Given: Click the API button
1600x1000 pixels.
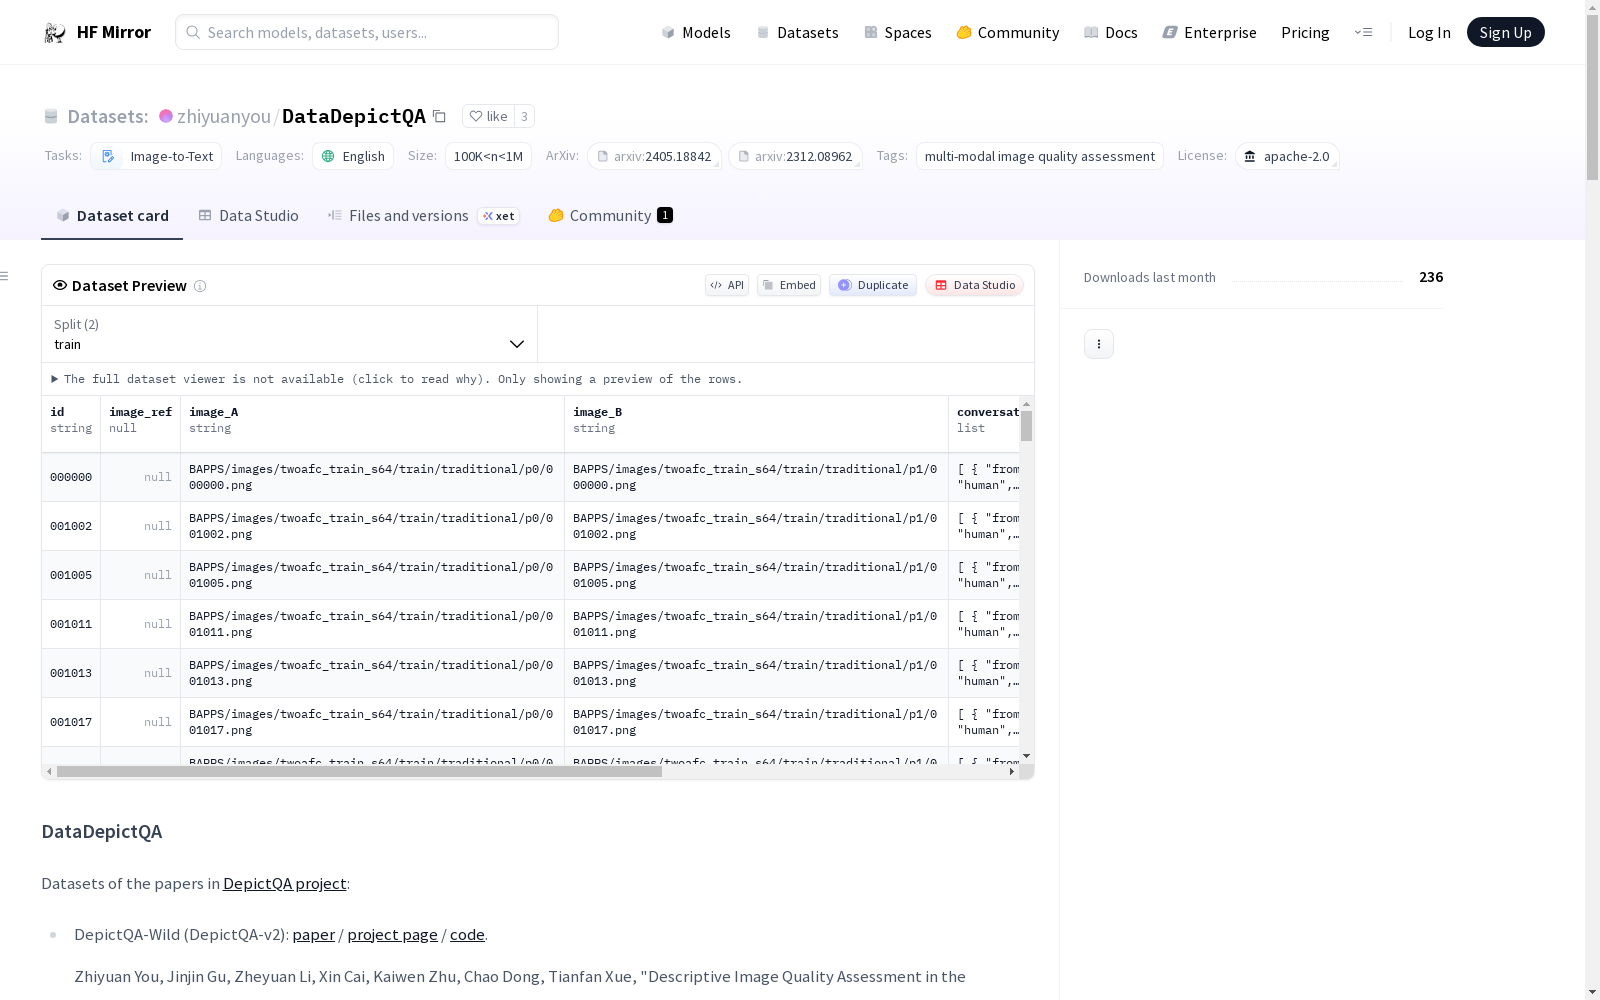Looking at the screenshot, I should [727, 285].
